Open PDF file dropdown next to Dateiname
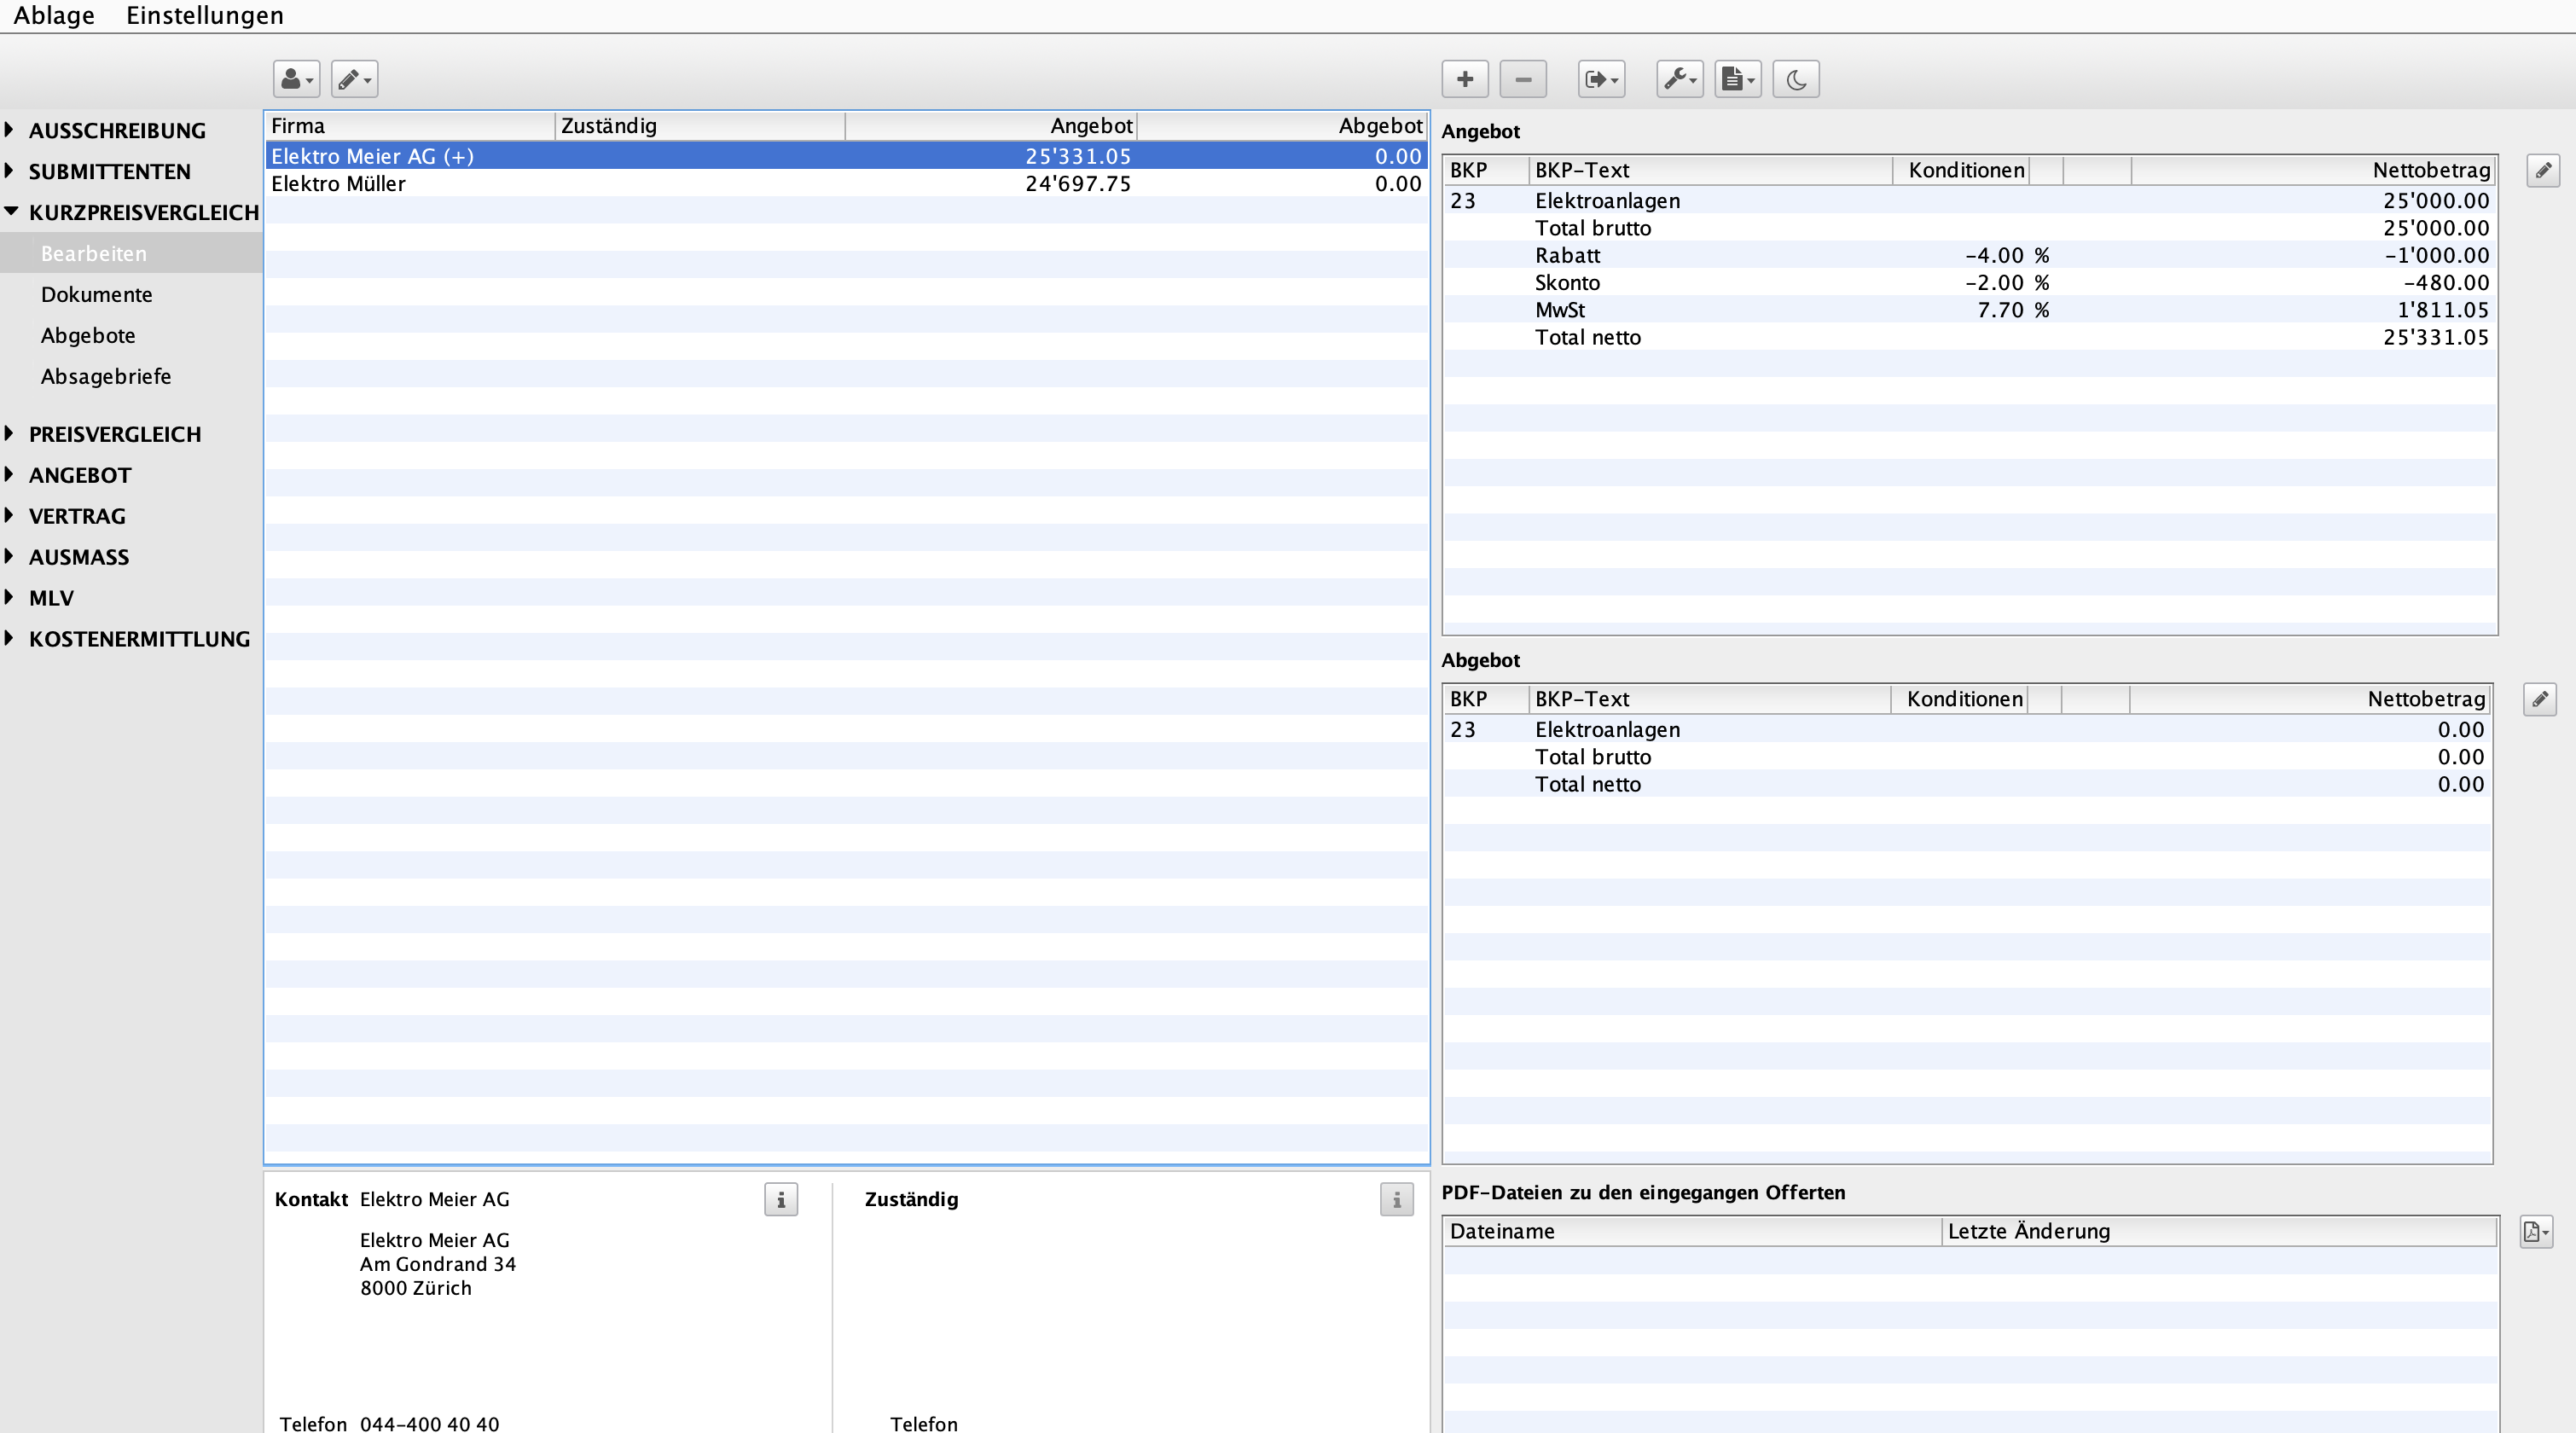Screen dimensions: 2576x1433 pos(2535,1231)
